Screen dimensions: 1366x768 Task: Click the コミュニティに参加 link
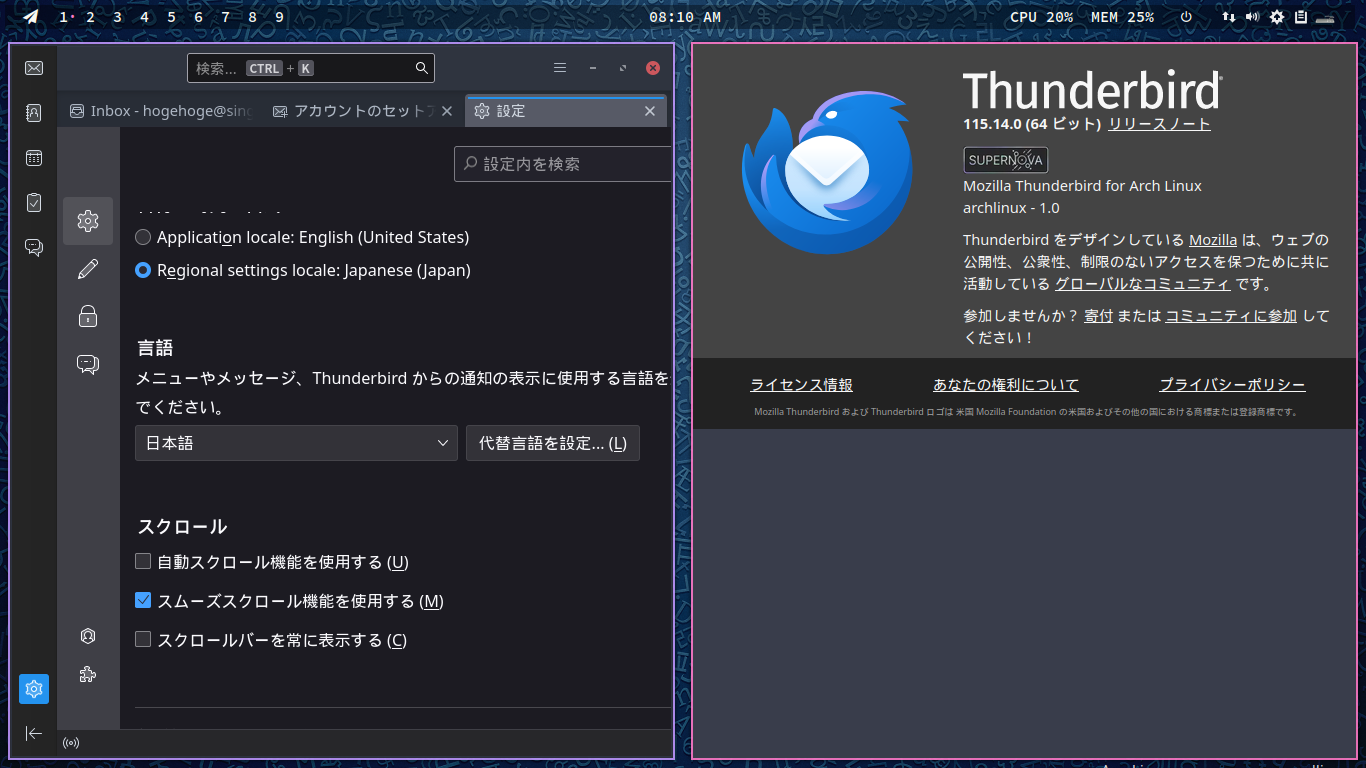1231,316
